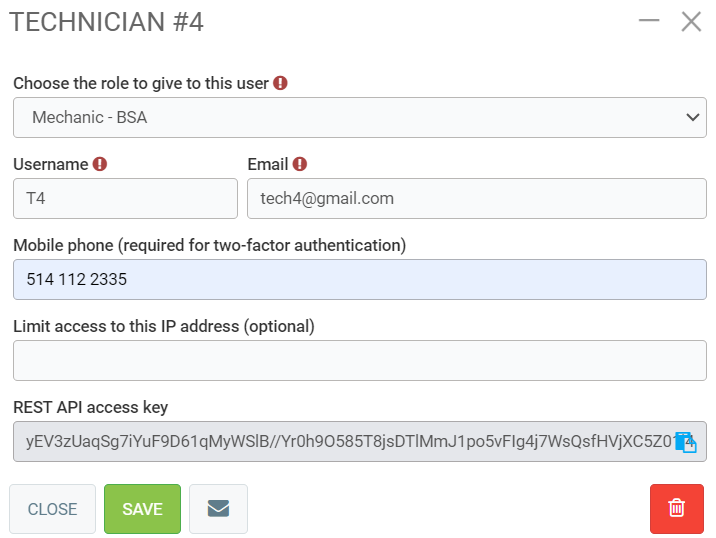Viewport: 716px width, 538px height.
Task: Click the role dropdown chevron arrow
Action: tap(693, 117)
